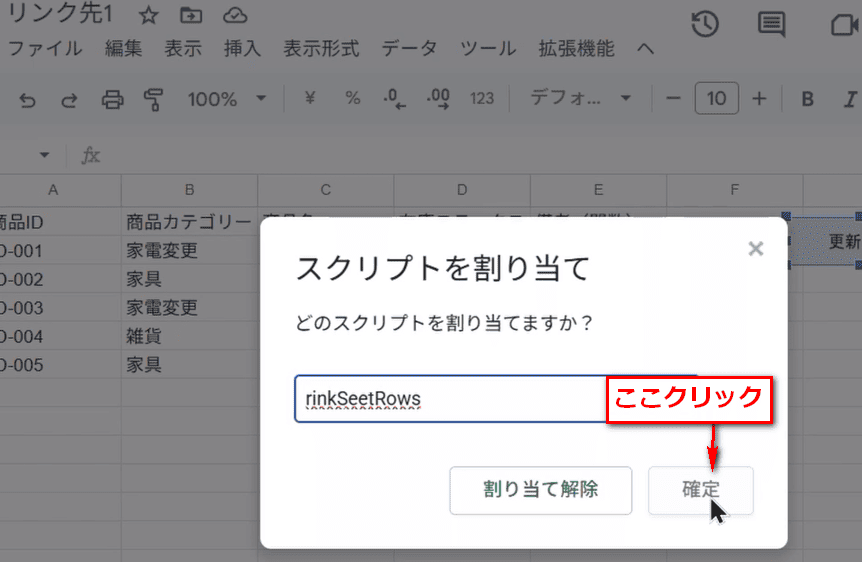Click the redo arrow icon
This screenshot has height=562, width=862.
(x=69, y=99)
